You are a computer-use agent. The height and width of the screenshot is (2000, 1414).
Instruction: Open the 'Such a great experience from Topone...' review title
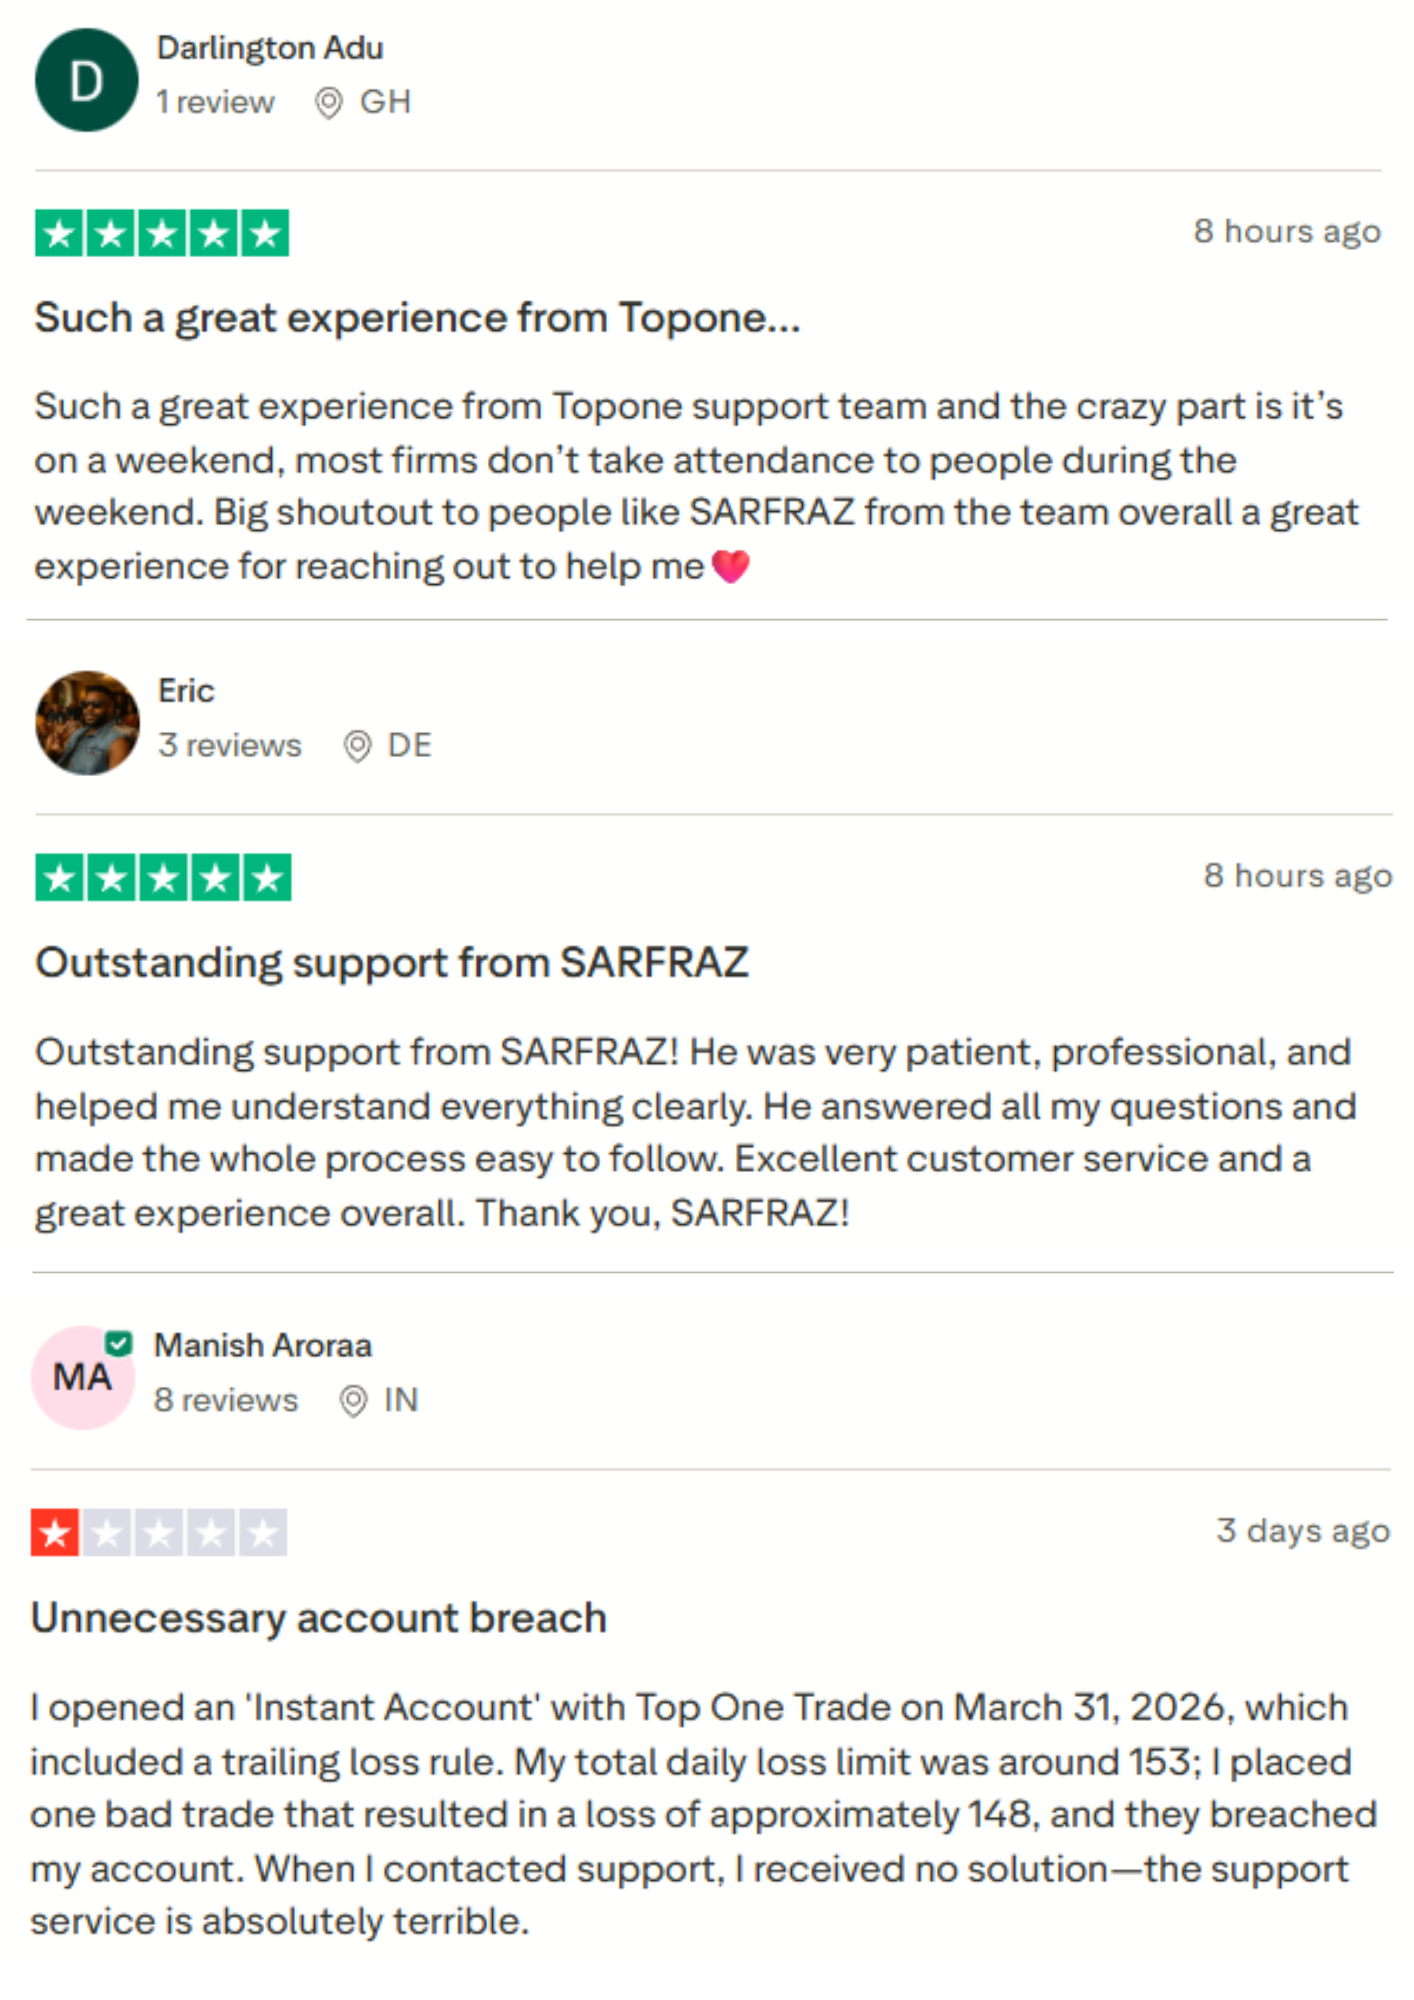coord(418,318)
